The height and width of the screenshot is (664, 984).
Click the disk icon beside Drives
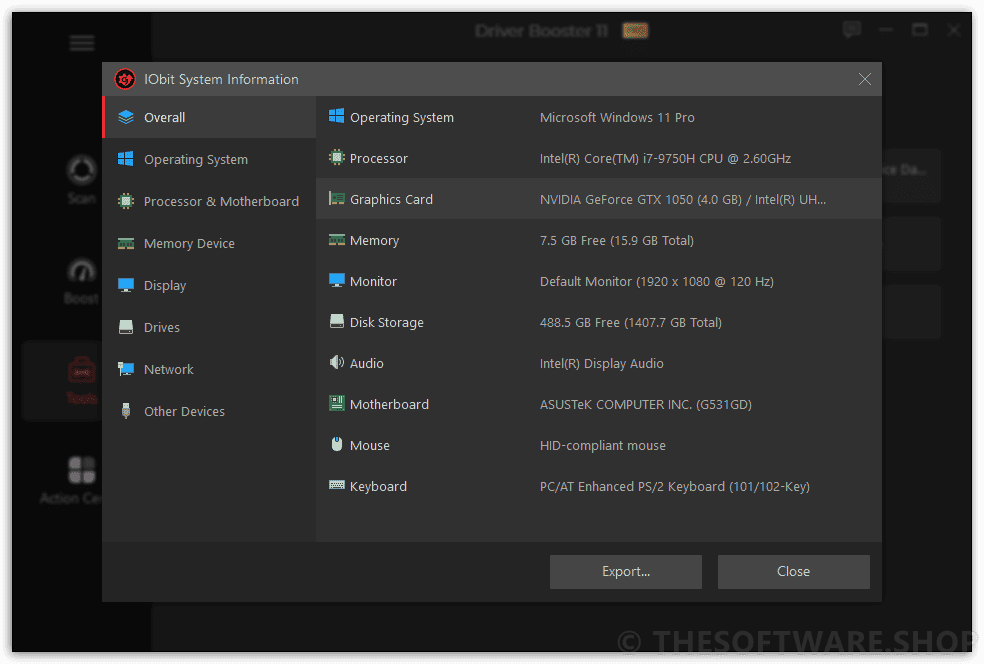pyautogui.click(x=126, y=327)
